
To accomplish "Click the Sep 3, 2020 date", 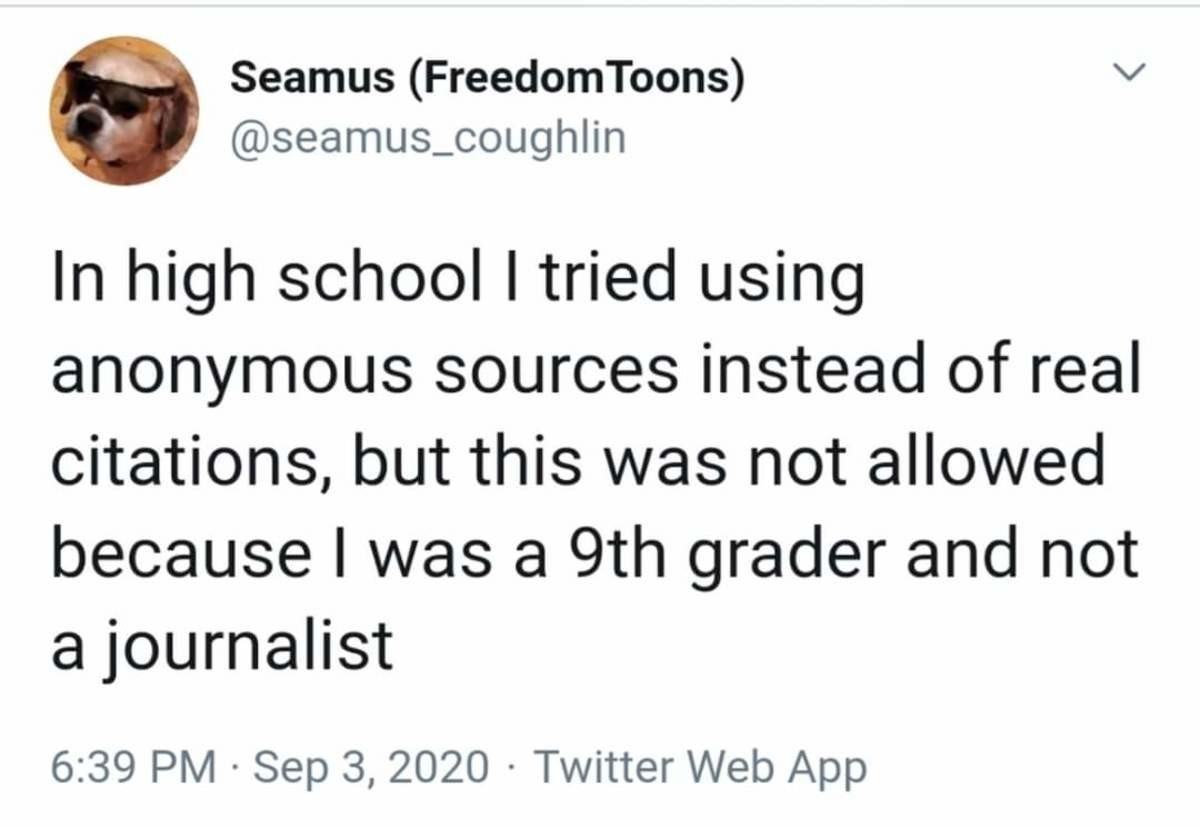I will 375,769.
